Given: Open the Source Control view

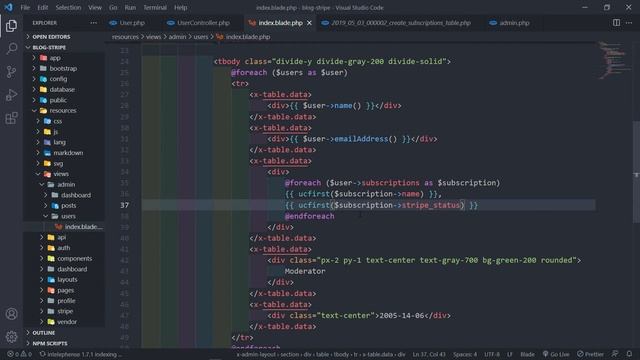Looking at the screenshot, I should (x=11, y=72).
